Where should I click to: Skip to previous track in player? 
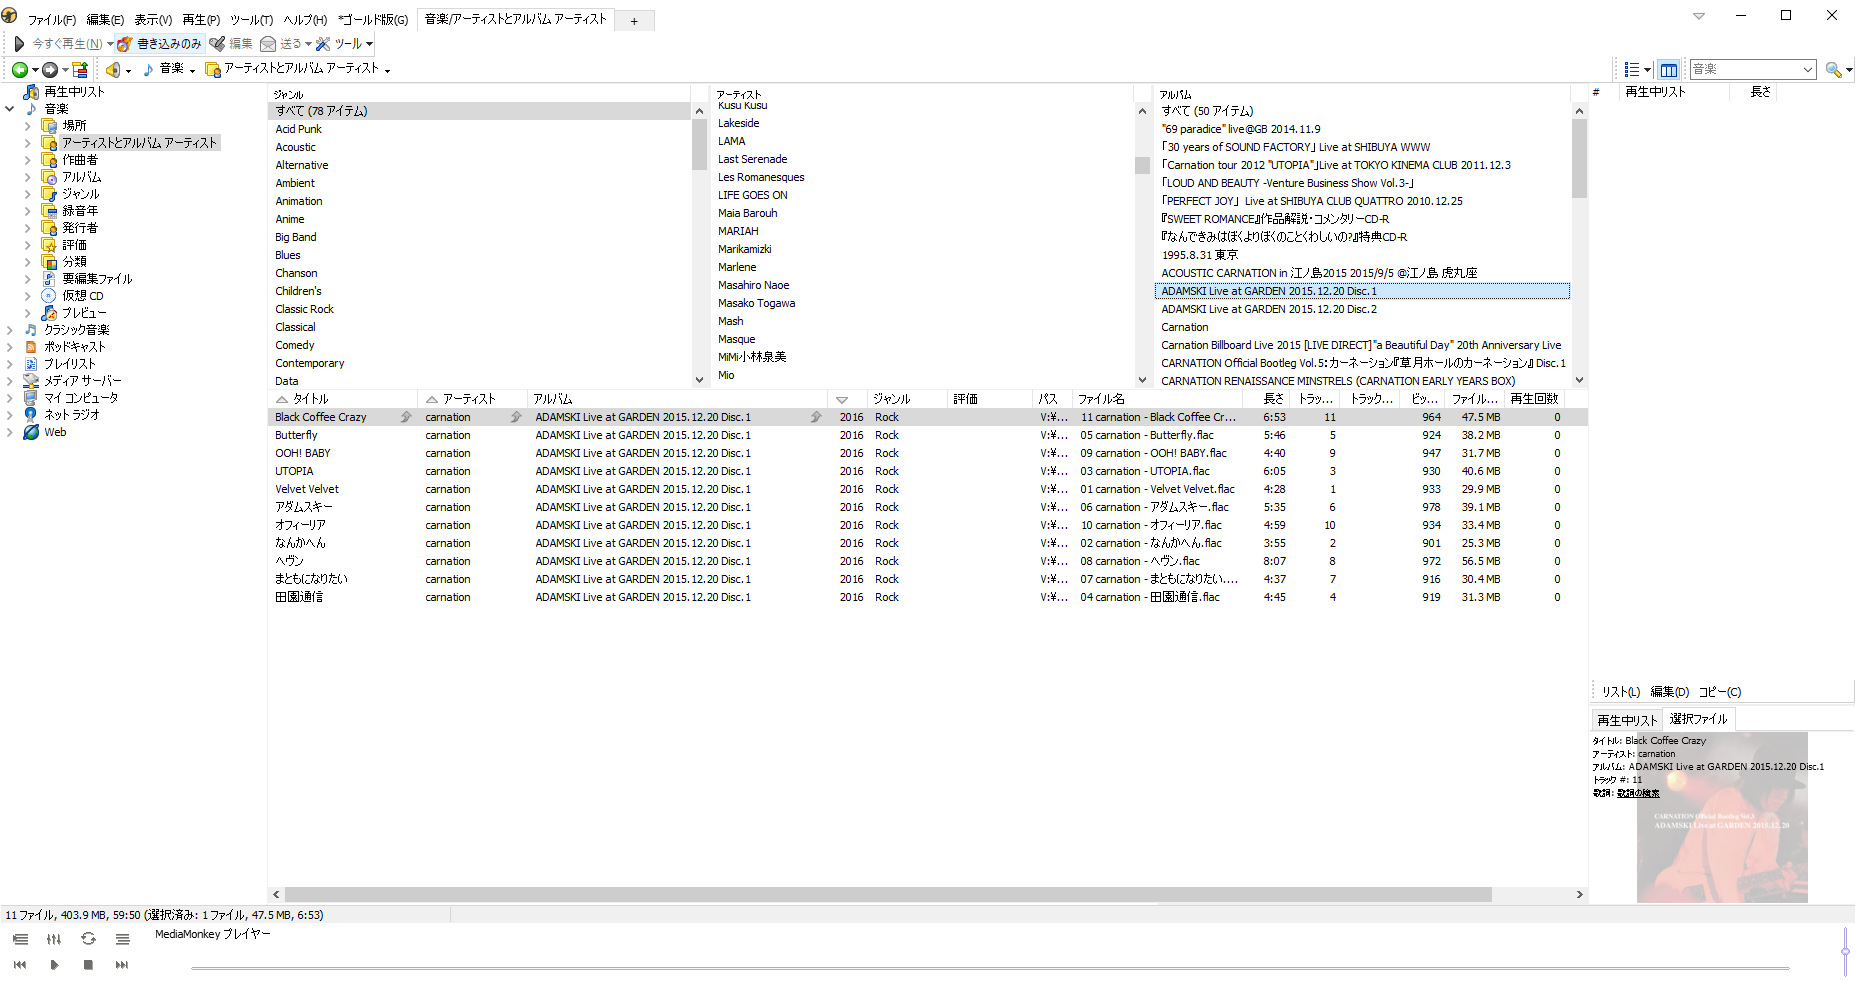(20, 965)
